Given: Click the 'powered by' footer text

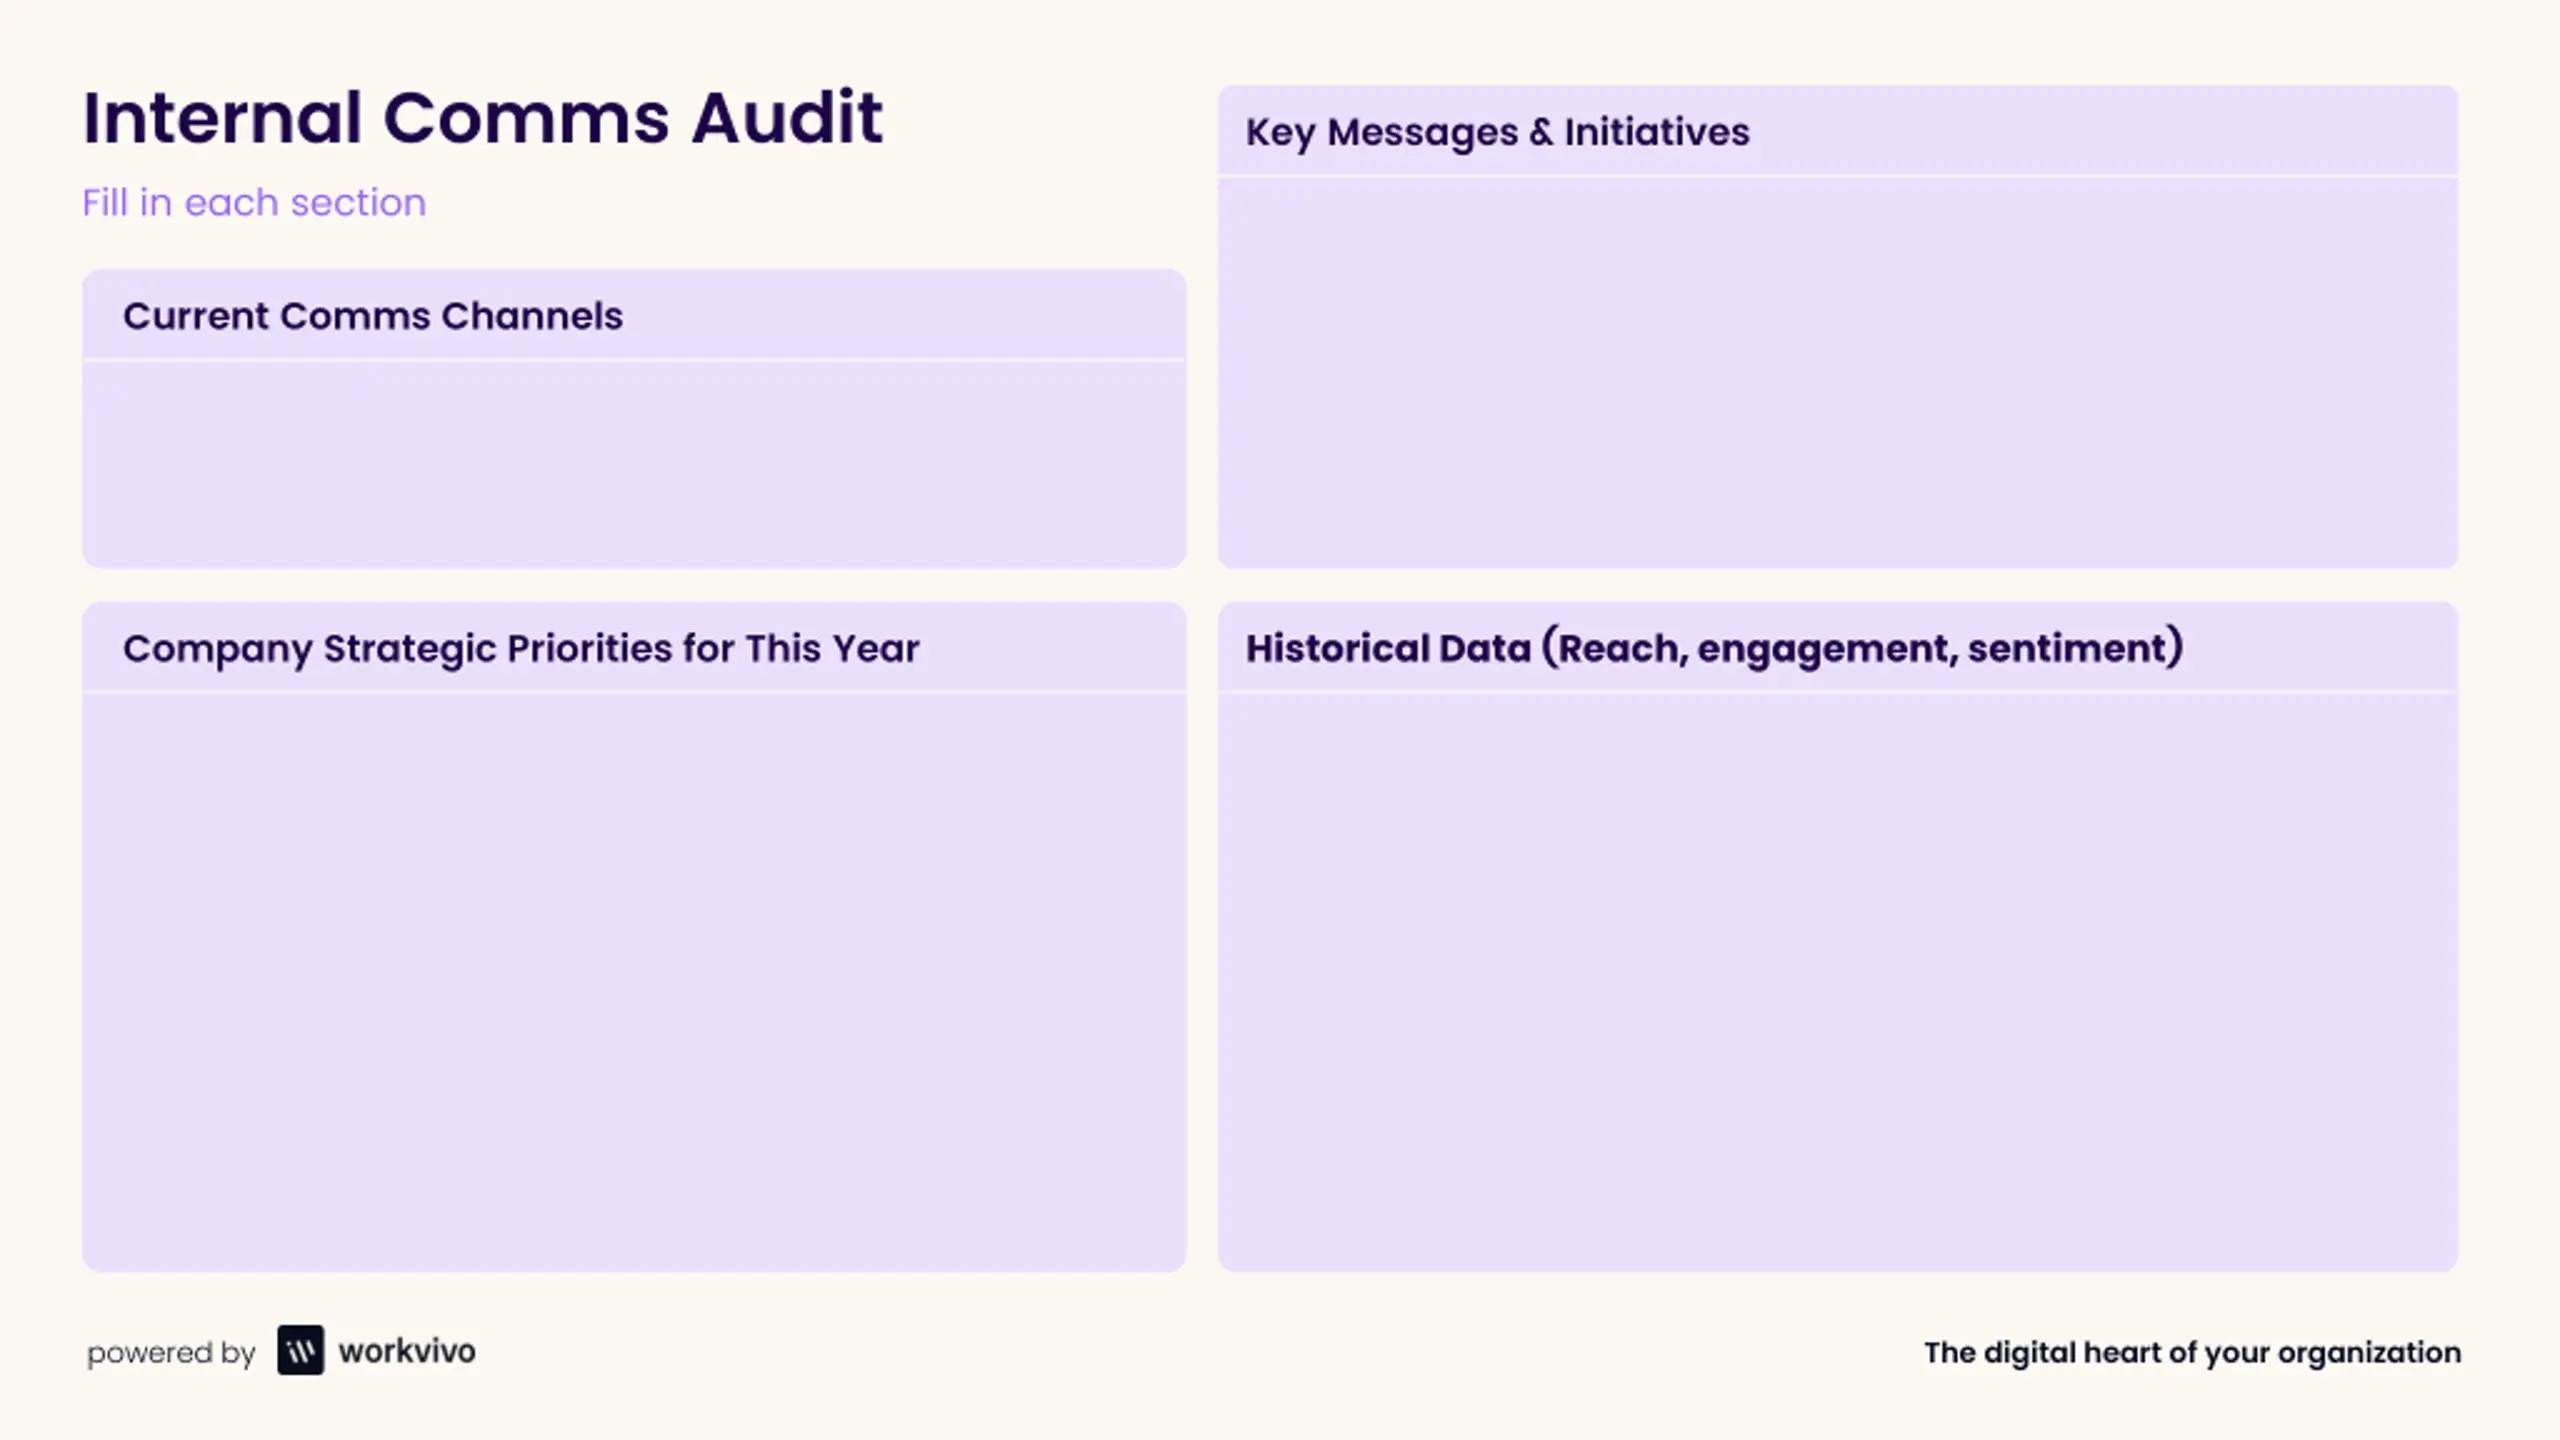Looking at the screenshot, I should click(171, 1353).
